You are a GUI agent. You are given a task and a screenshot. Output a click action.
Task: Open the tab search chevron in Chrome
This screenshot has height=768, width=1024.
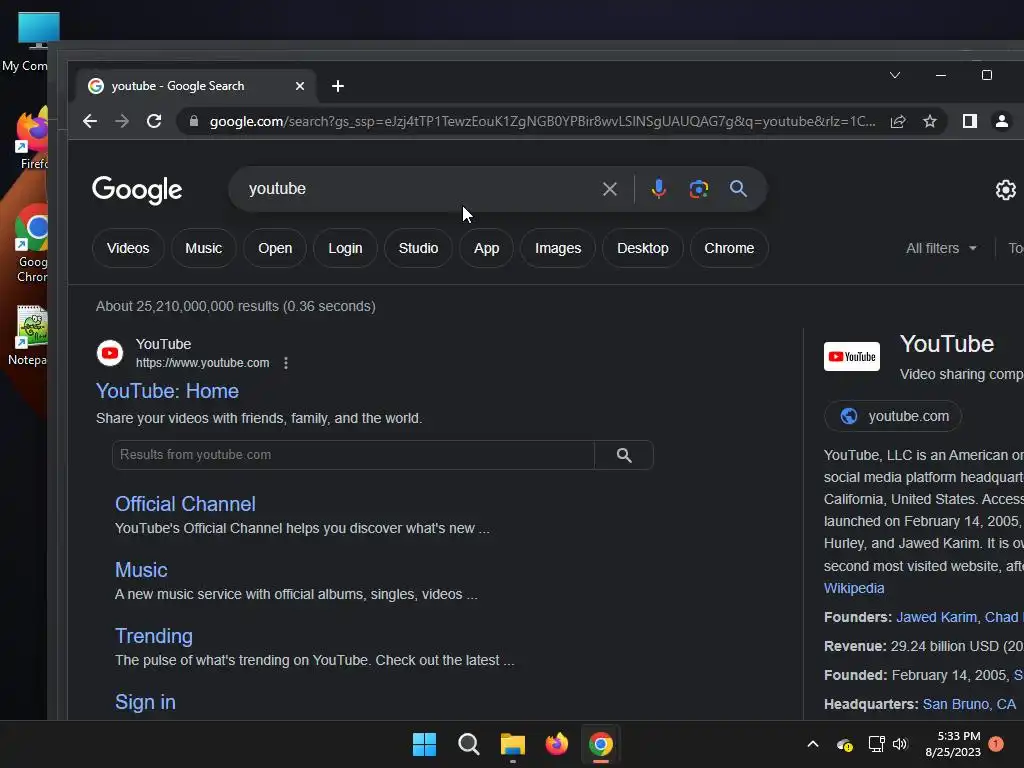(x=895, y=75)
